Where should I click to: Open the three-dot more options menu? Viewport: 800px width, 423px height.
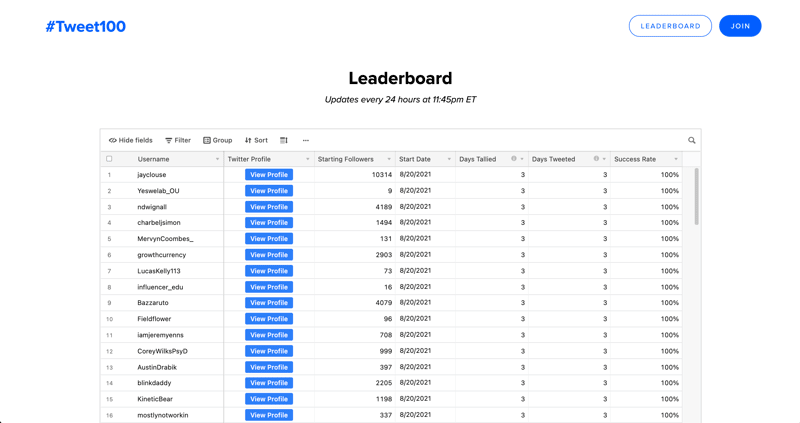pyautogui.click(x=306, y=141)
